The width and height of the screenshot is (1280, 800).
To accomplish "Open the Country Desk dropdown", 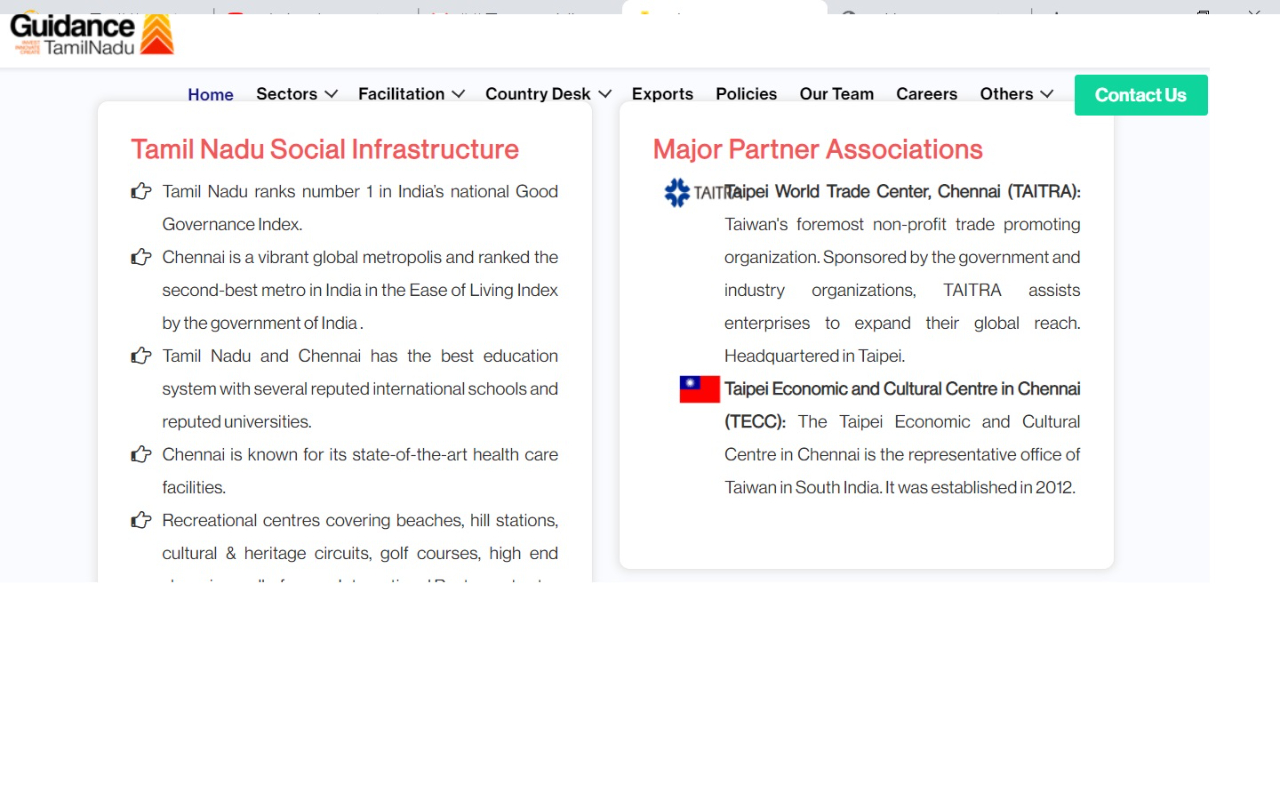I will click(548, 94).
